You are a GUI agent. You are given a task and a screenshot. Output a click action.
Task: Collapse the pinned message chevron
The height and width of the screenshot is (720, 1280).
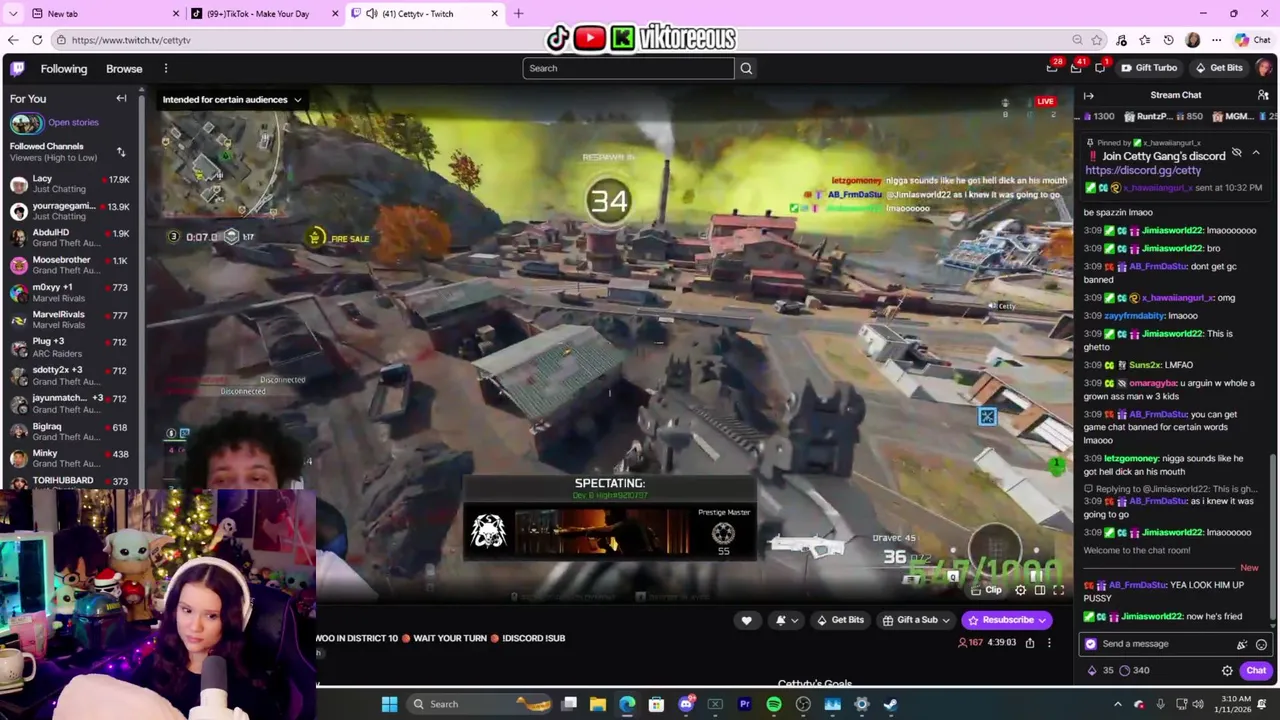point(1256,153)
